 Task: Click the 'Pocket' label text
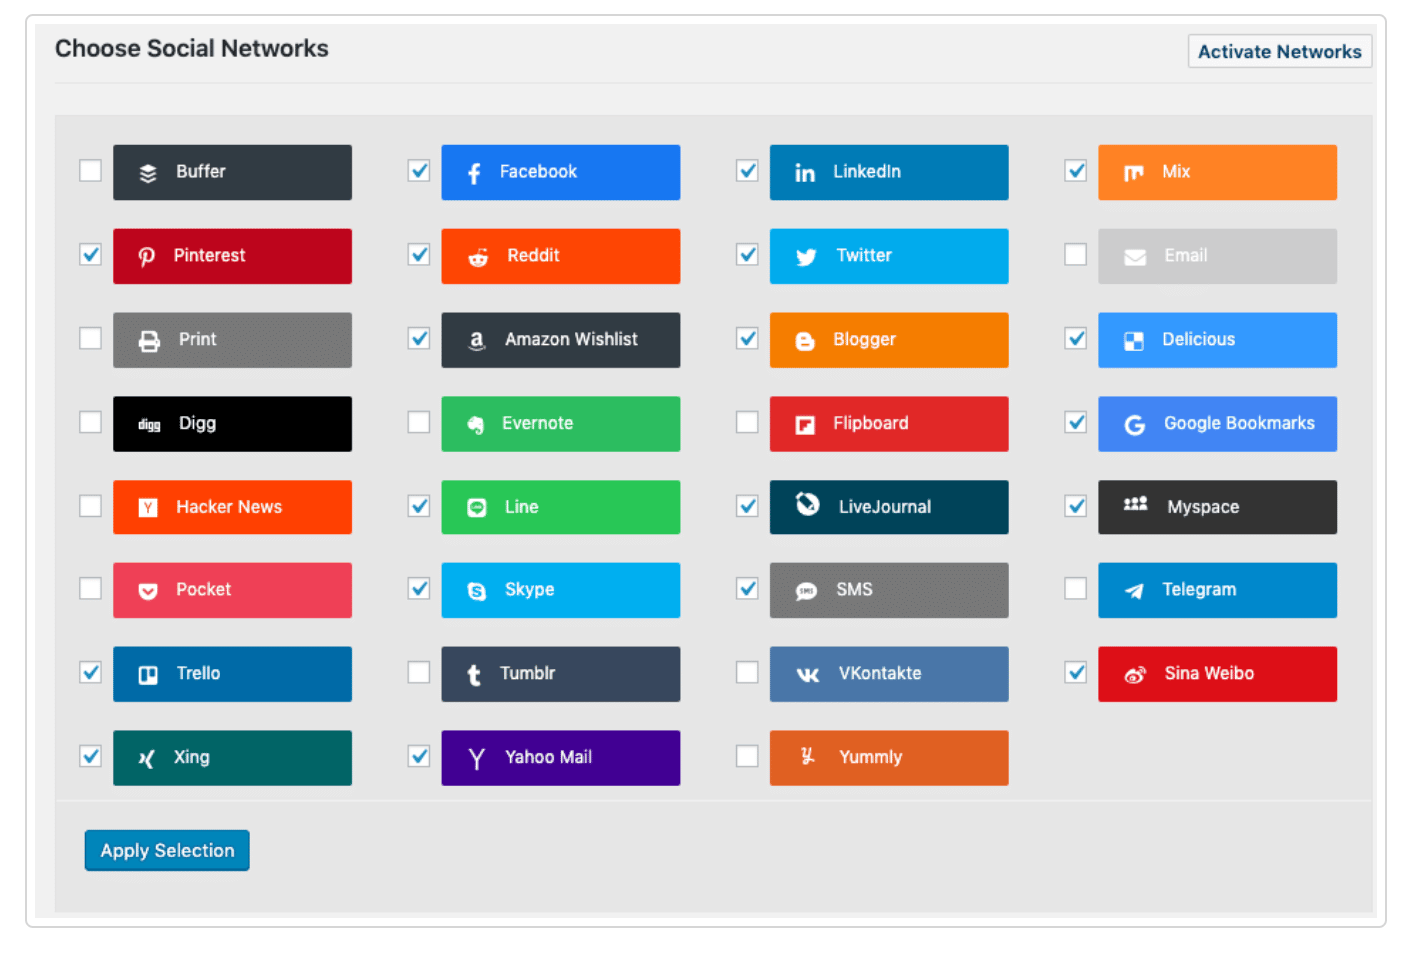[203, 589]
